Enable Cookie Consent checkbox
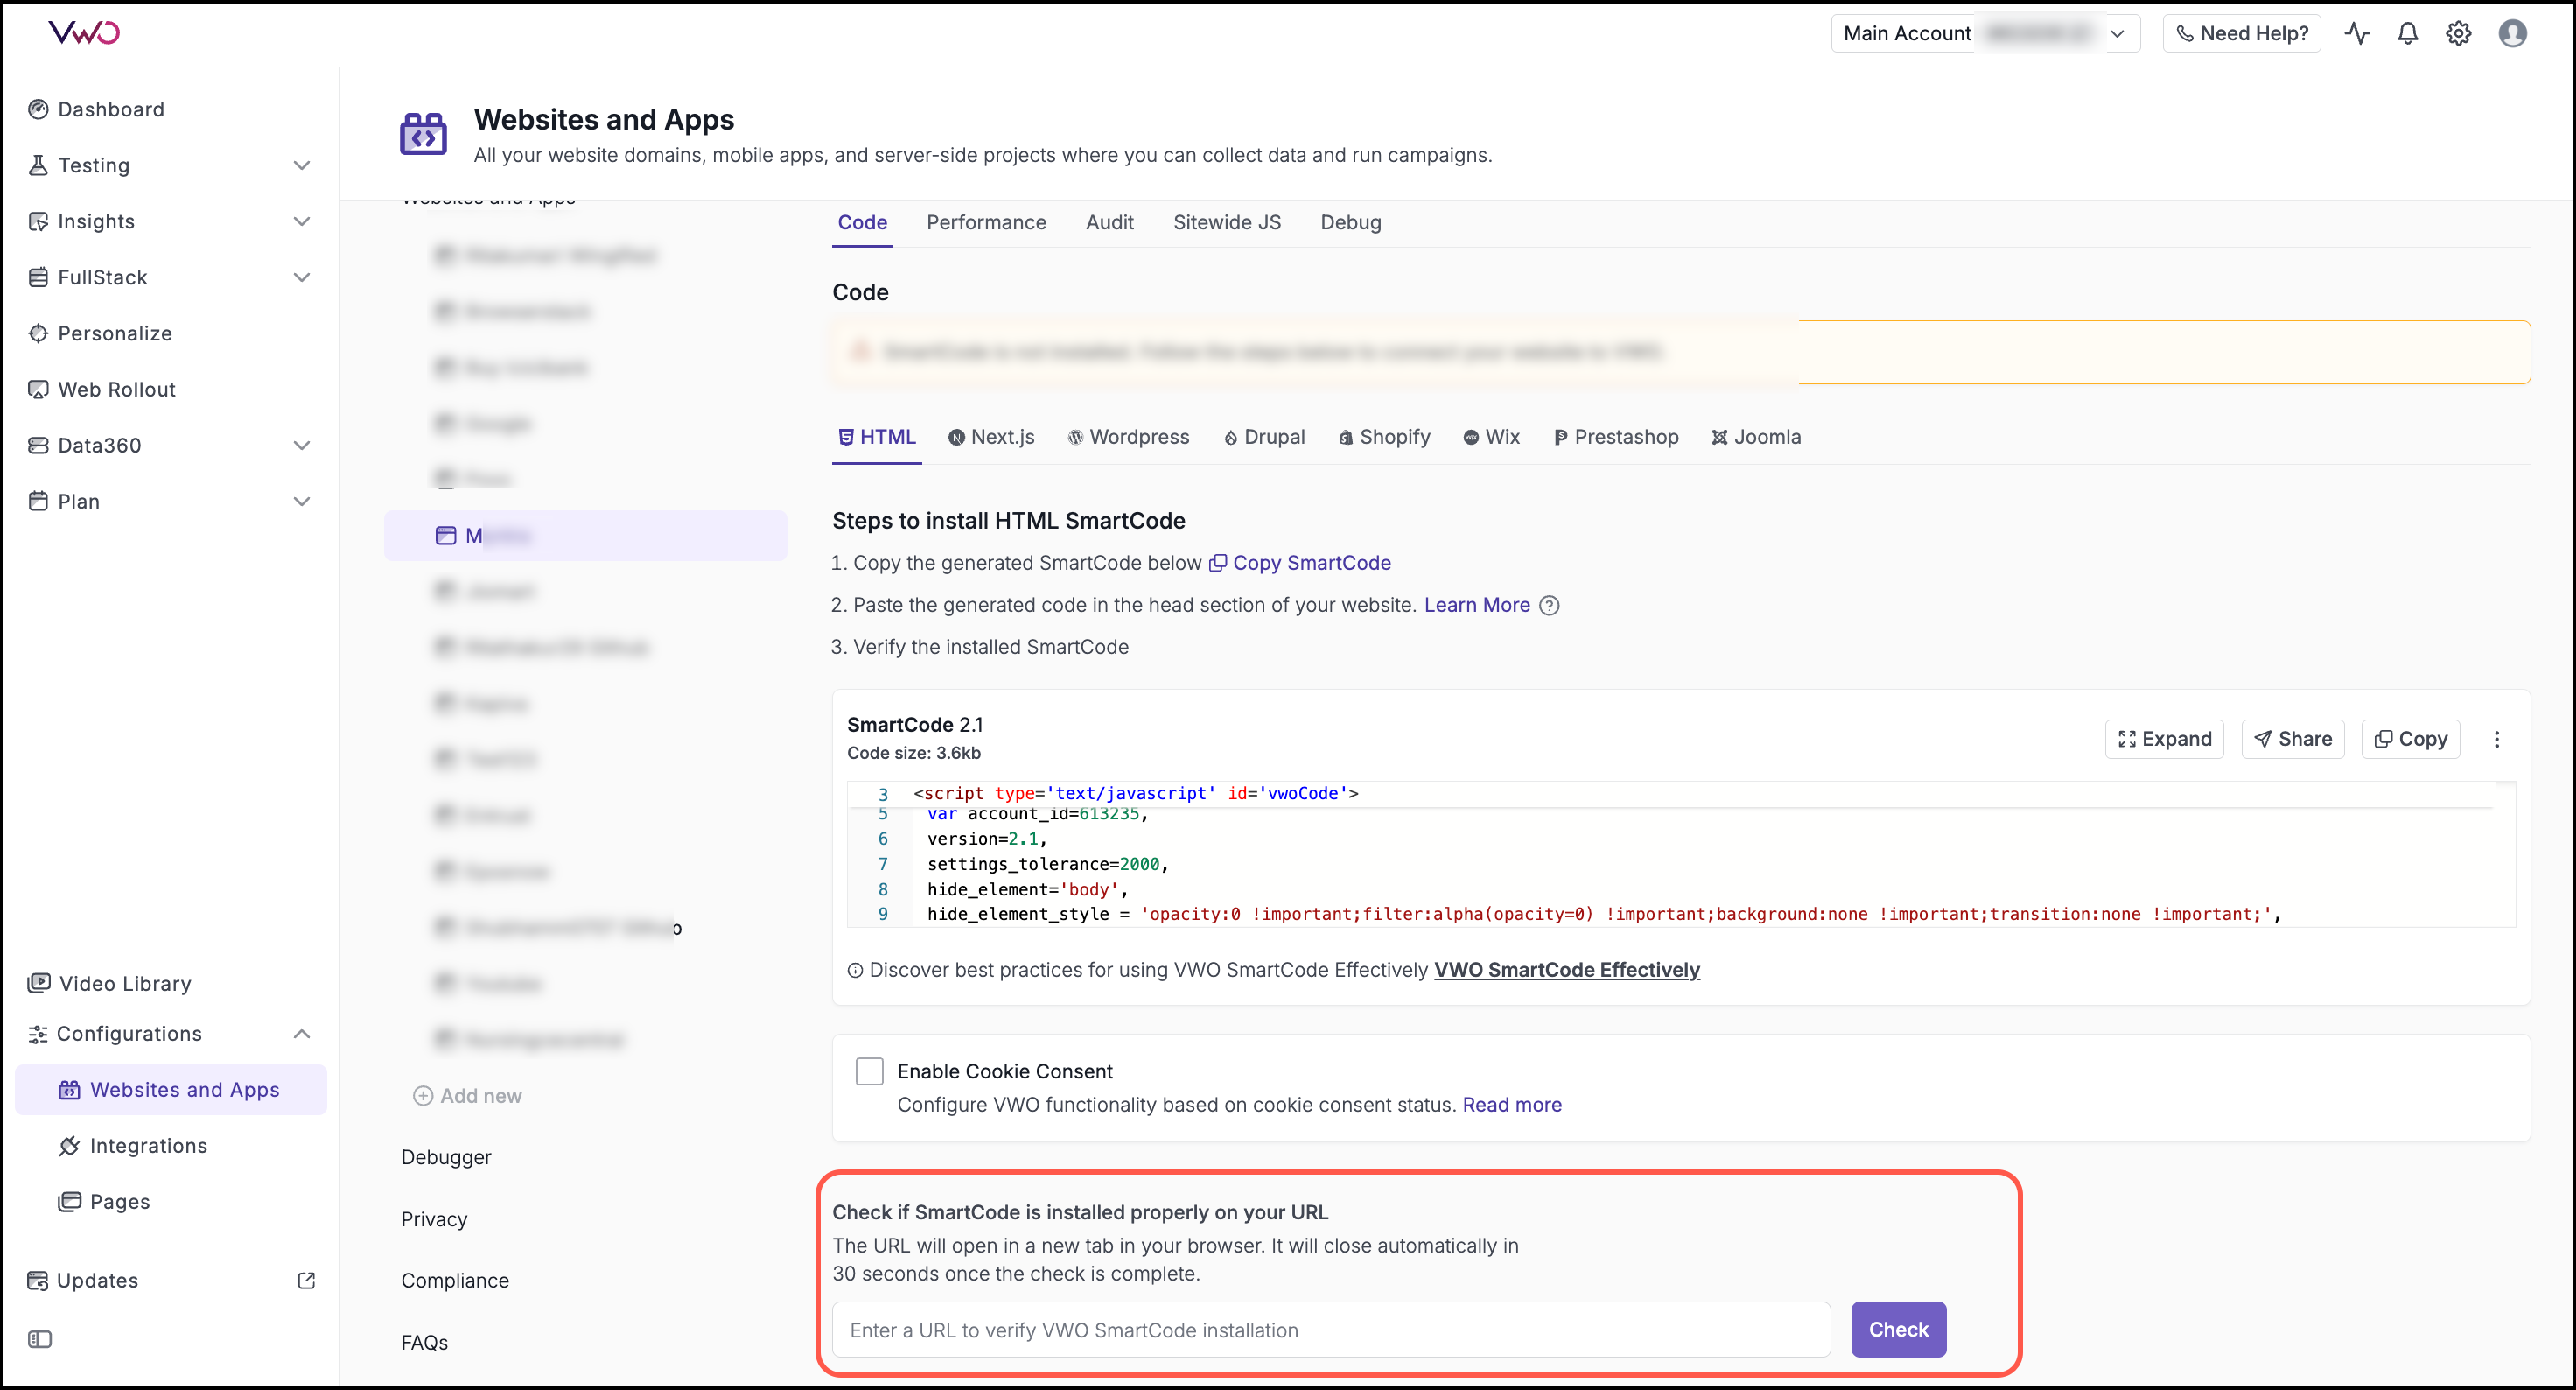 tap(869, 1071)
